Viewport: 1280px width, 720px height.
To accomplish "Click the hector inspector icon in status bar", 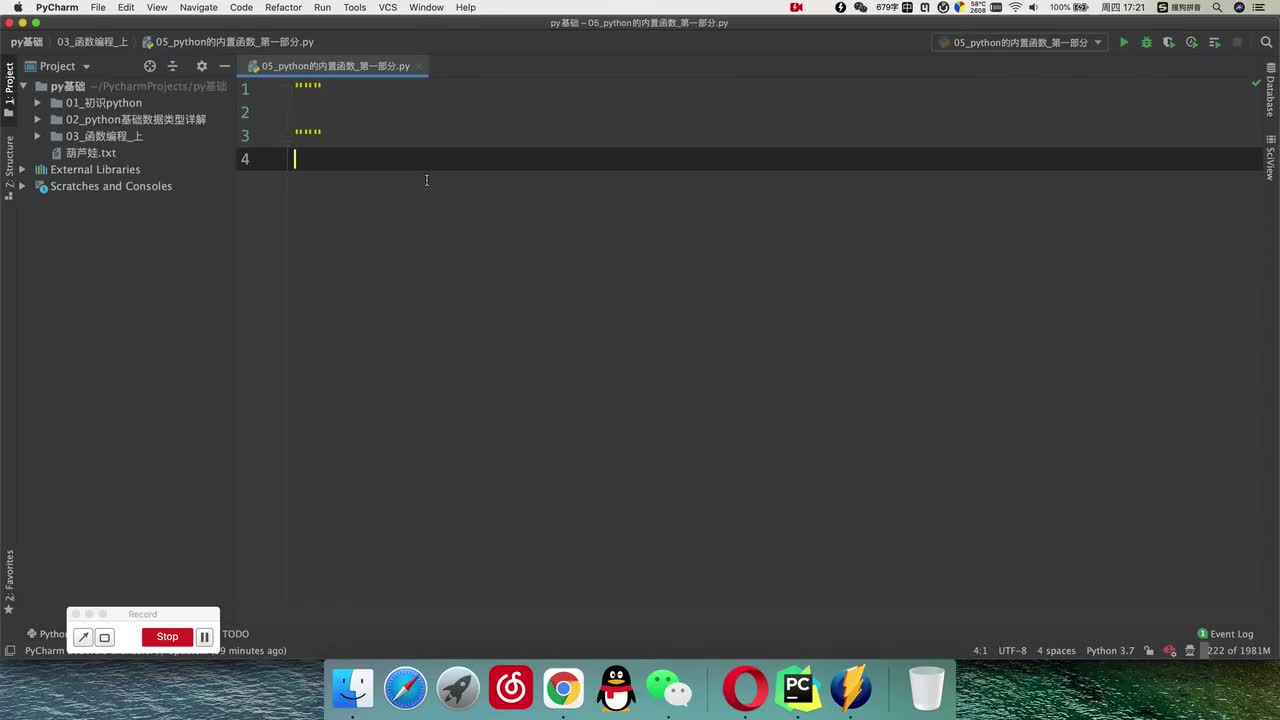I will [1190, 651].
